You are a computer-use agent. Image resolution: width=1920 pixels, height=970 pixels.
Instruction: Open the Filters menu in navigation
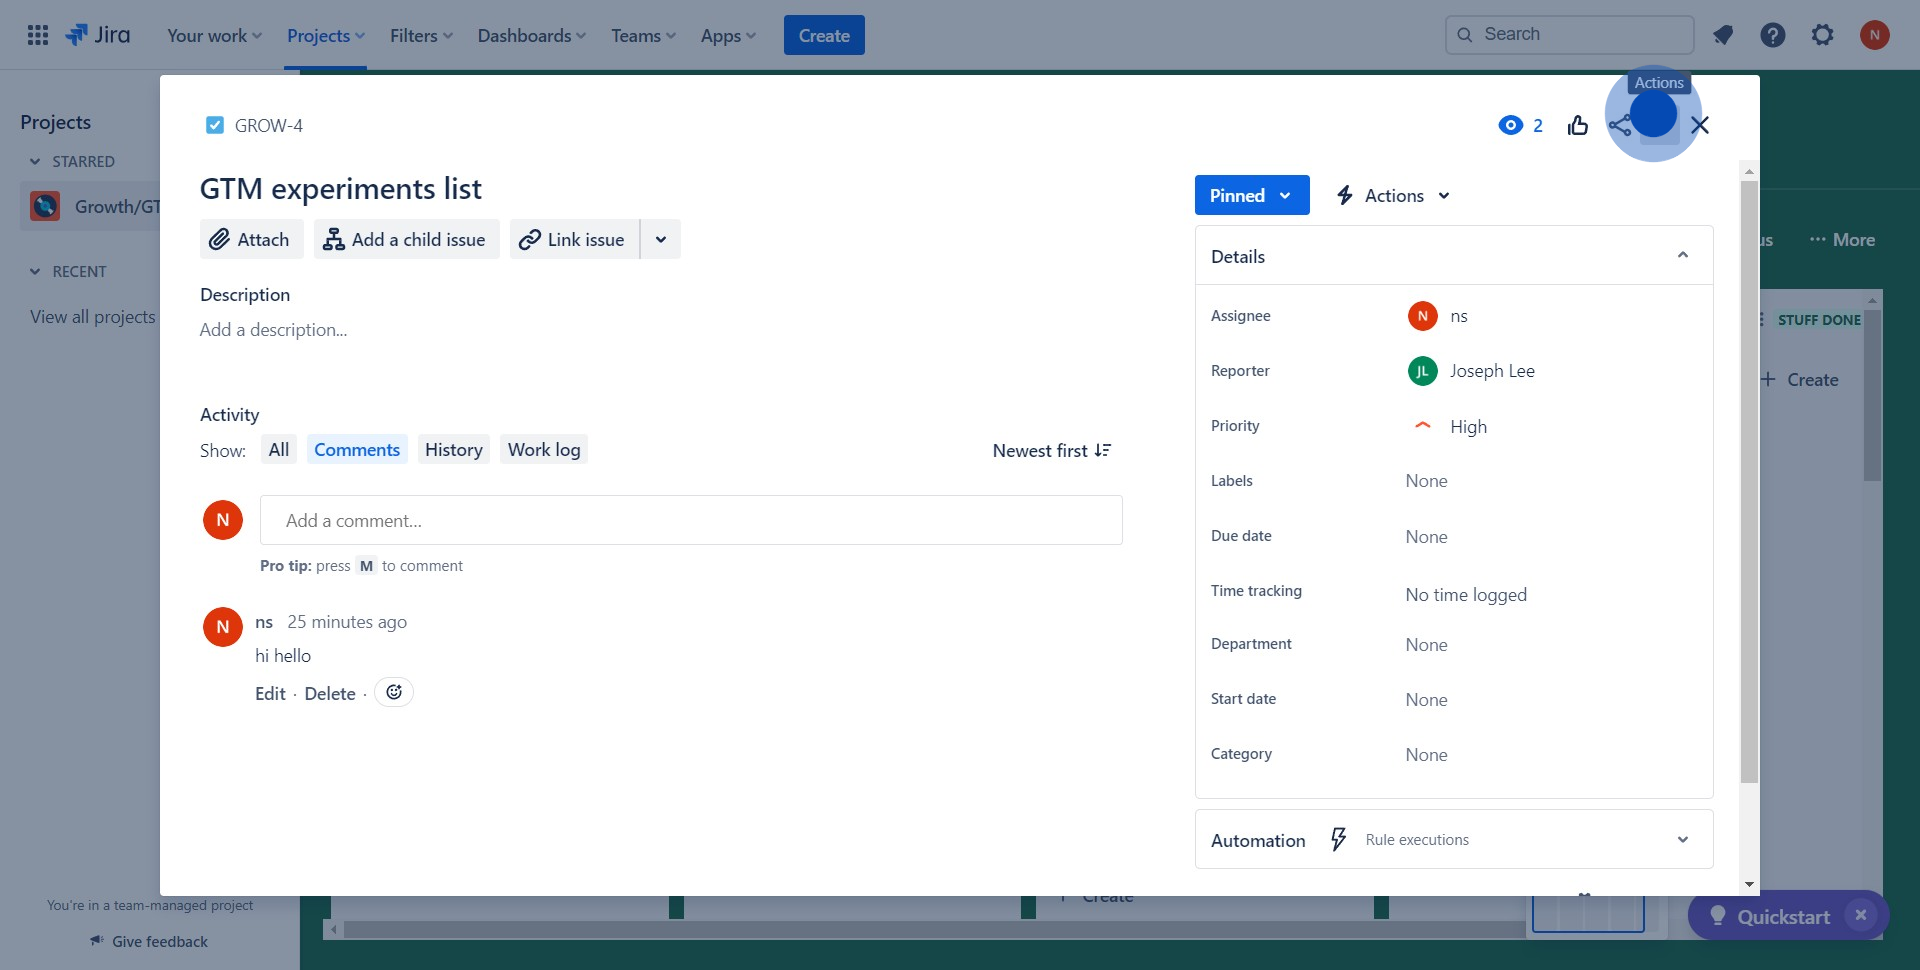[x=421, y=35]
